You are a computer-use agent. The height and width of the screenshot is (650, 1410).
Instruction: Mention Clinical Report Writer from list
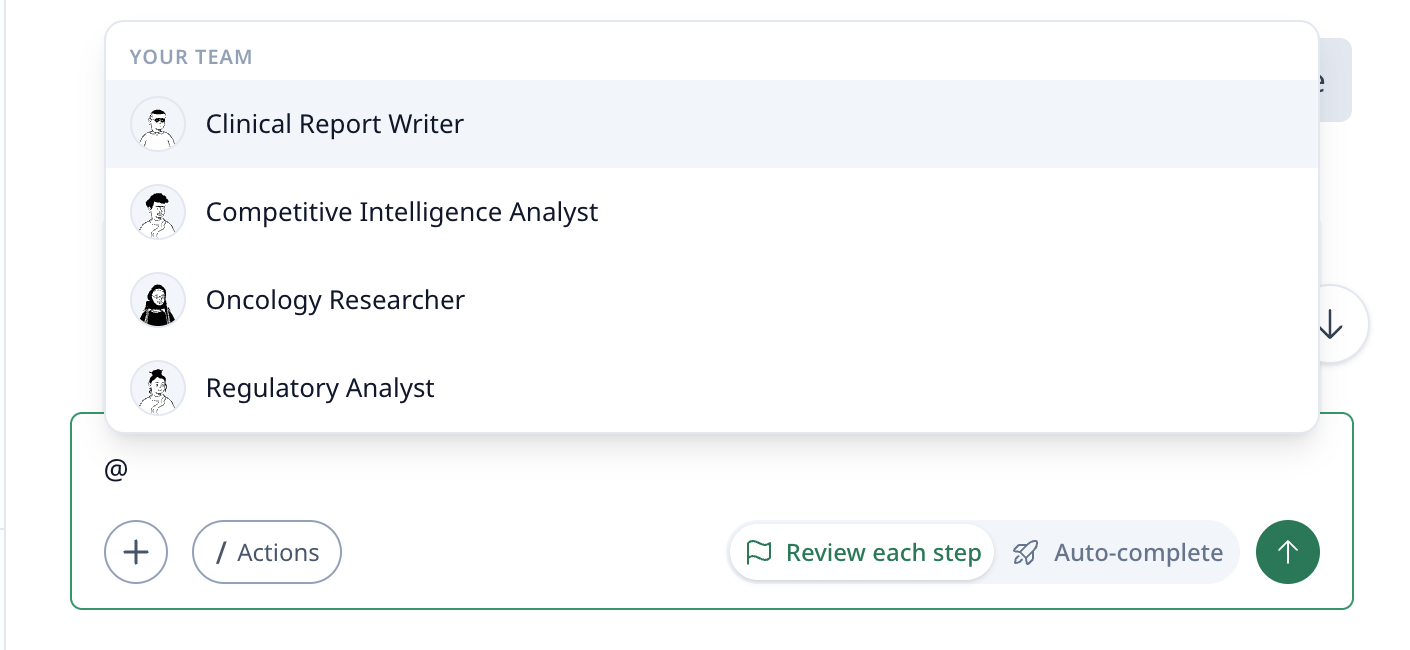pyautogui.click(x=334, y=124)
